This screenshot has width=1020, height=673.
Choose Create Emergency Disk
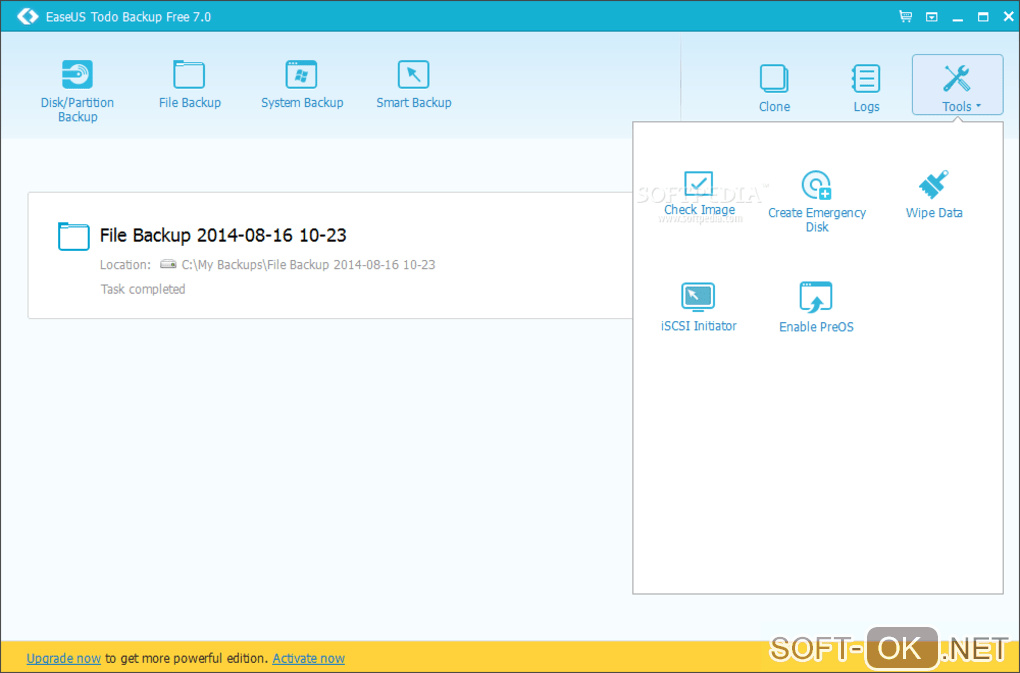816,202
